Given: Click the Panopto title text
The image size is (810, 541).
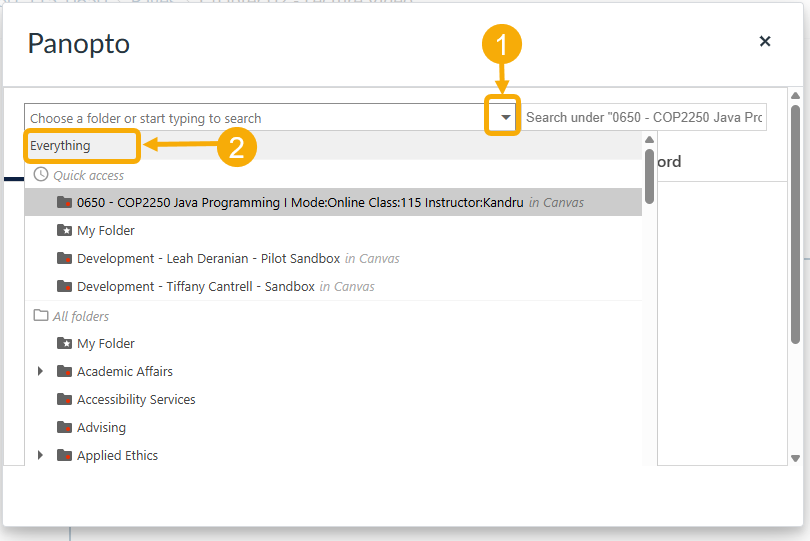Looking at the screenshot, I should pos(79,44).
